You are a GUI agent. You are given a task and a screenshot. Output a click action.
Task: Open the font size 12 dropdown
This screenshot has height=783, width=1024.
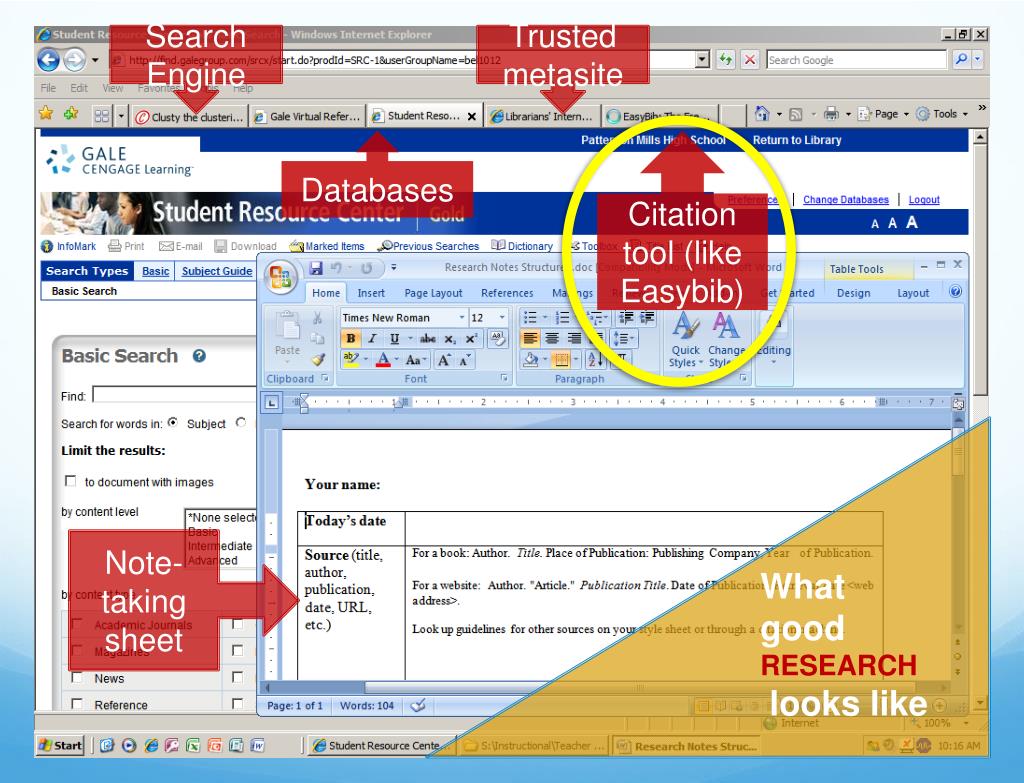[x=502, y=317]
